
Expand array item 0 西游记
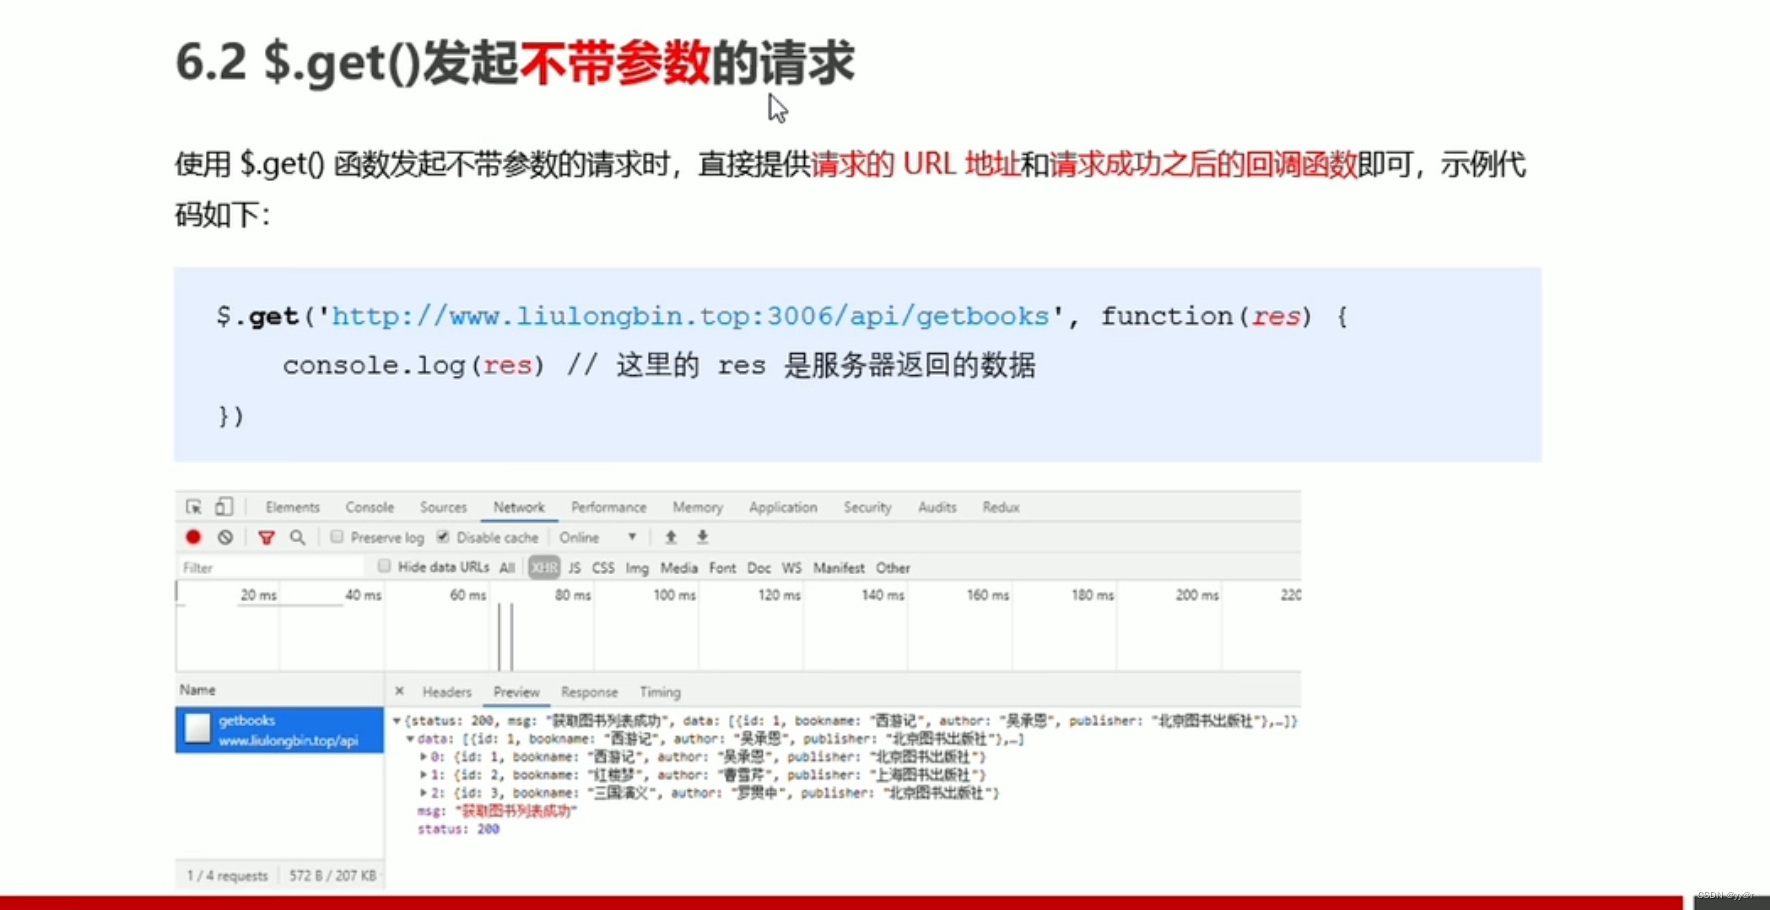pyautogui.click(x=424, y=756)
